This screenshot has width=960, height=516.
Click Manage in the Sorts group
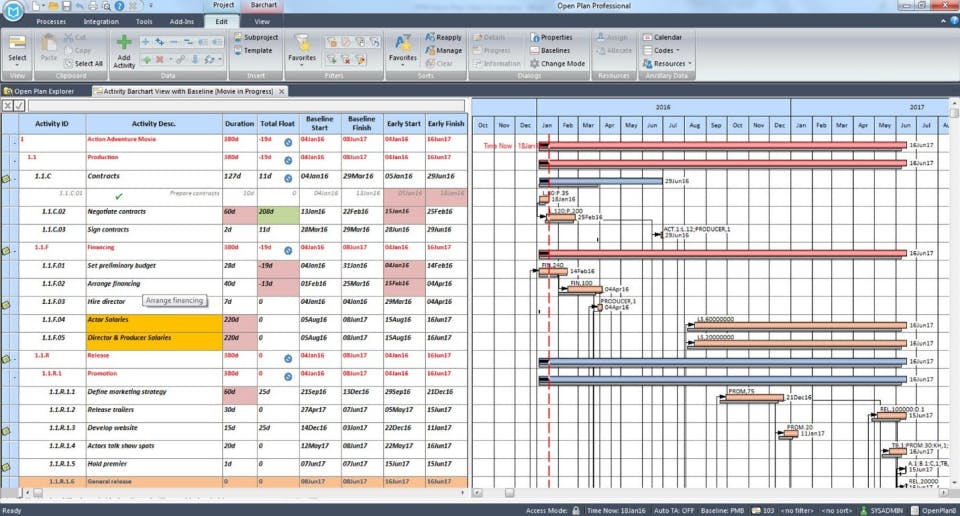click(x=443, y=50)
